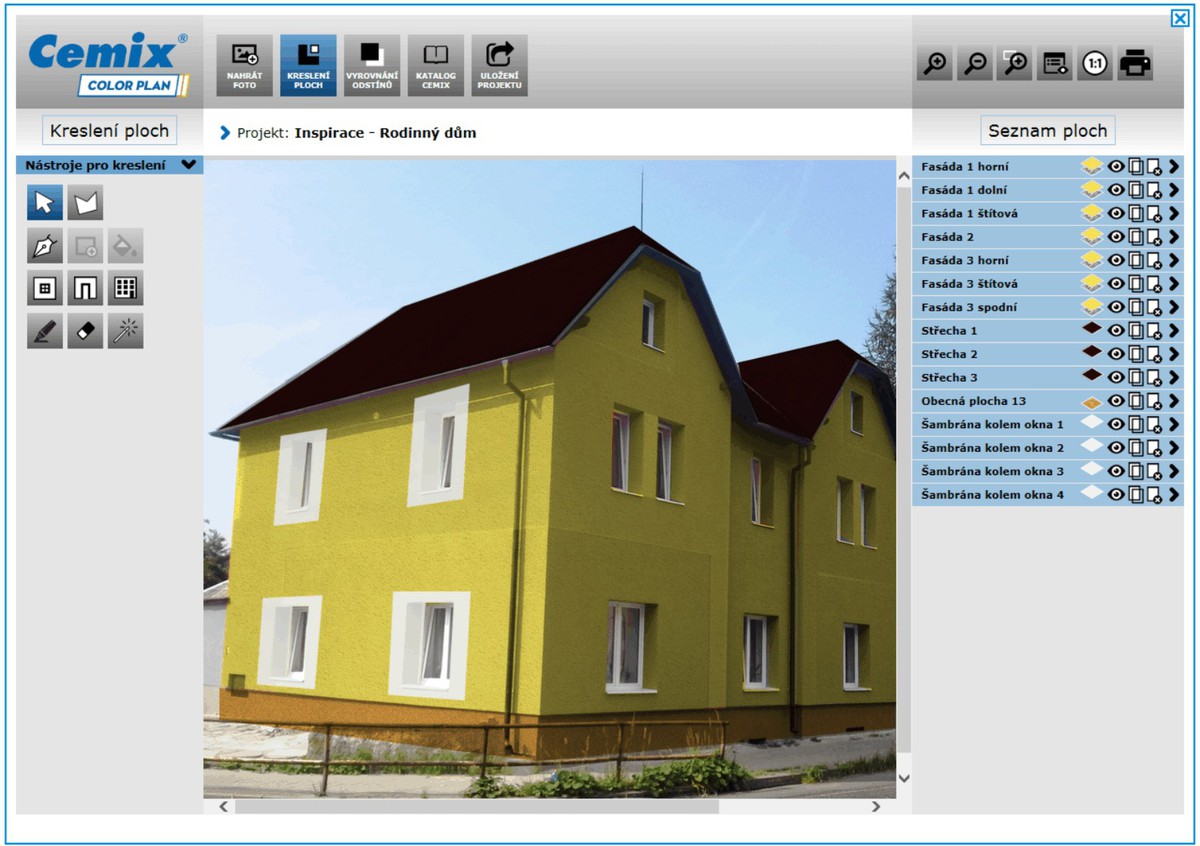This screenshot has width=1200, height=846.
Task: Delete the Obecná plocha 13 area
Action: (x=1154, y=401)
